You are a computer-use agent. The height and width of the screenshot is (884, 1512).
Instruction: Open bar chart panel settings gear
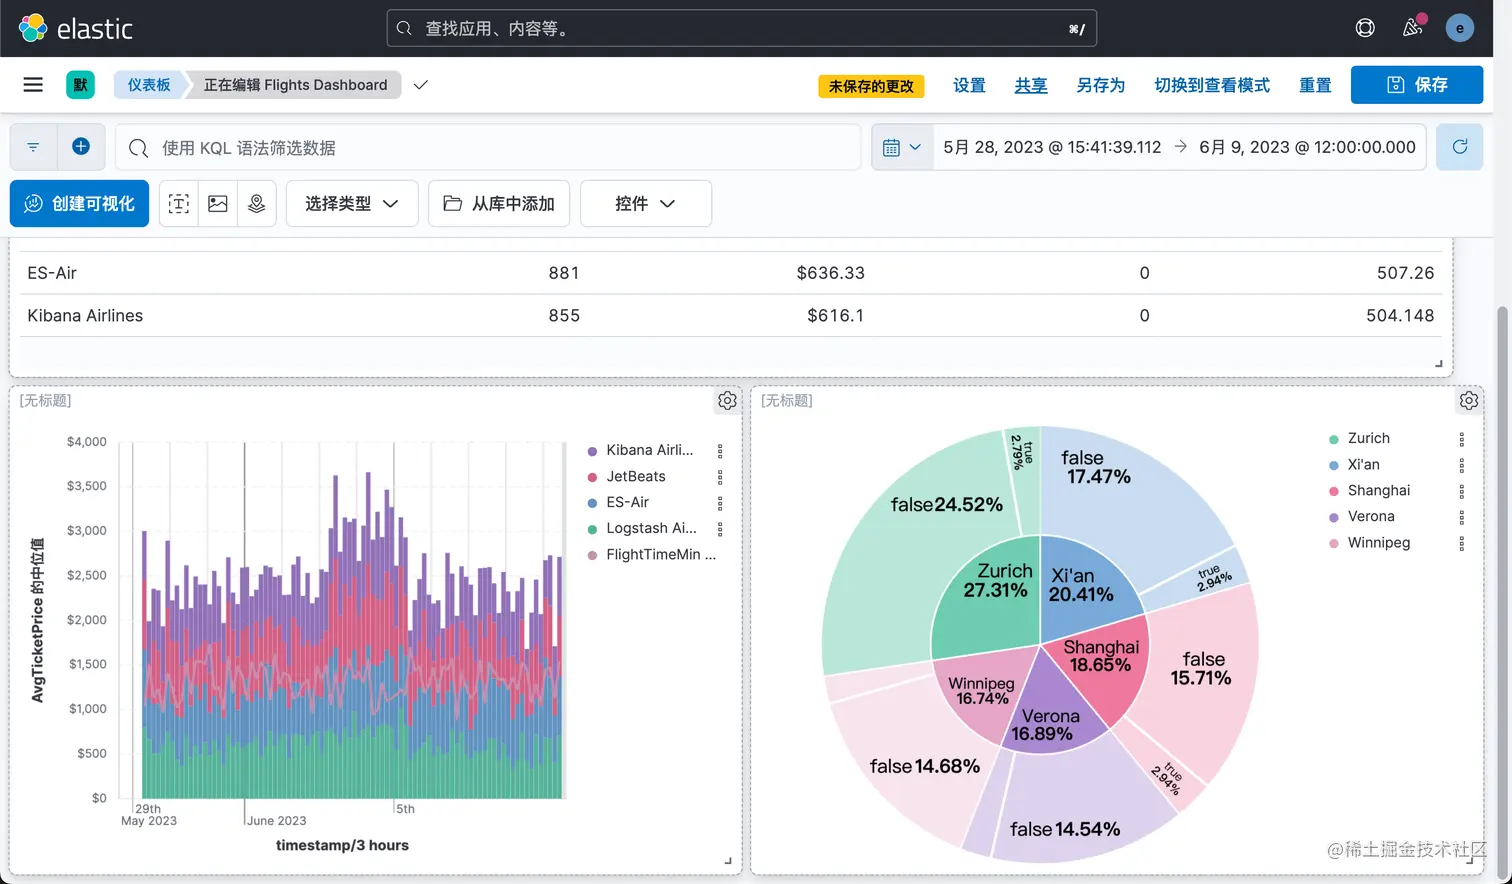pyautogui.click(x=727, y=401)
